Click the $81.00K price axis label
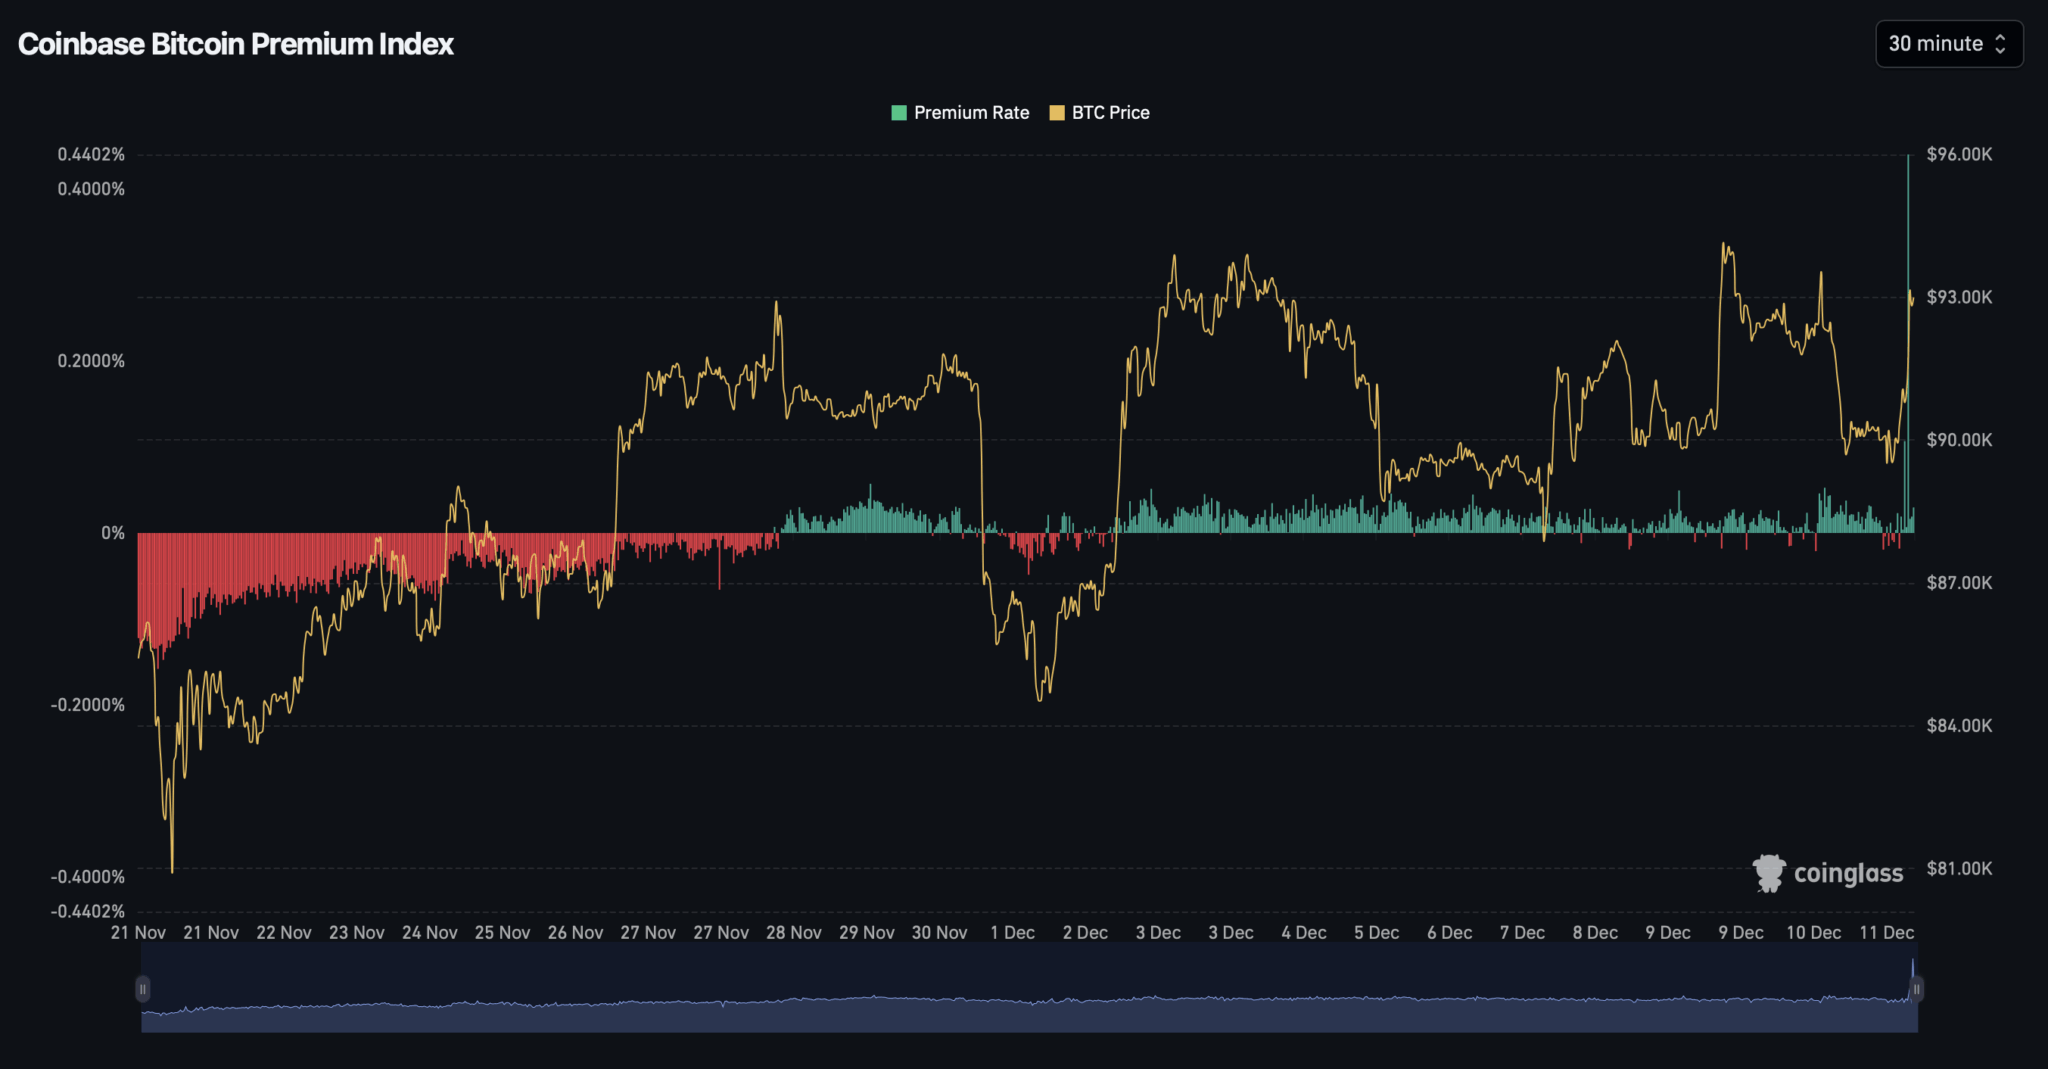The width and height of the screenshot is (2048, 1069). pos(1959,868)
